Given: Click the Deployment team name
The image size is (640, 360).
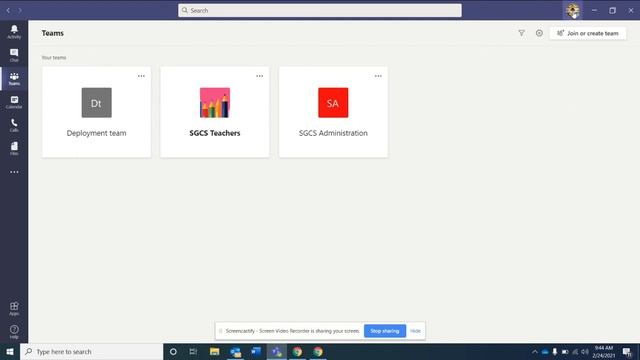Looking at the screenshot, I should [96, 133].
